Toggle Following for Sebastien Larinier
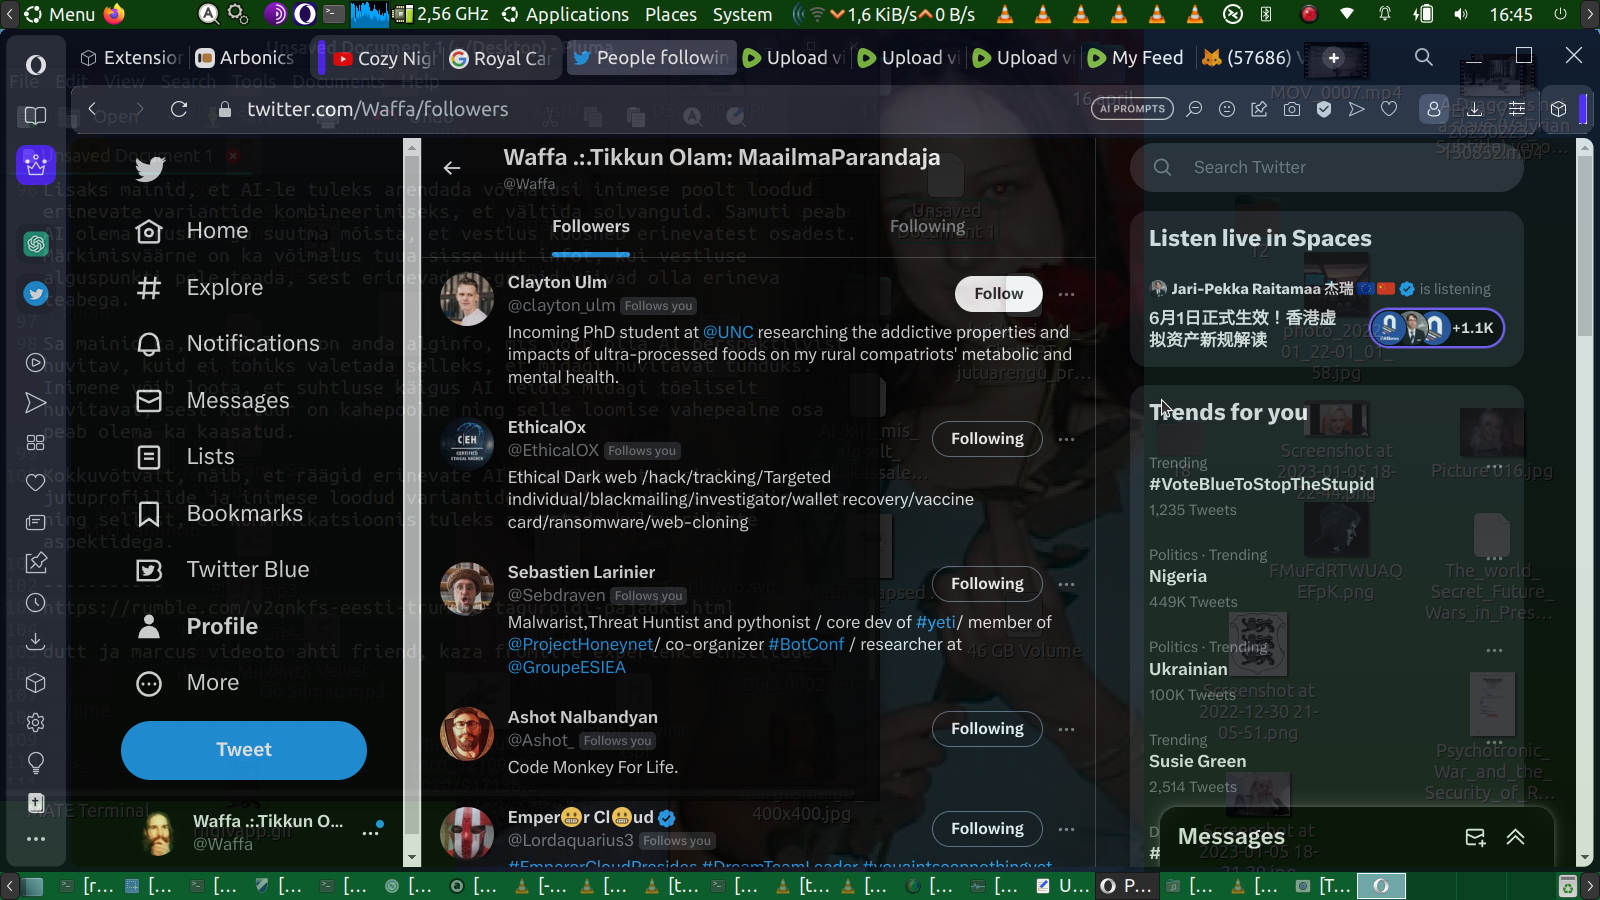Viewport: 1600px width, 900px height. (x=987, y=584)
